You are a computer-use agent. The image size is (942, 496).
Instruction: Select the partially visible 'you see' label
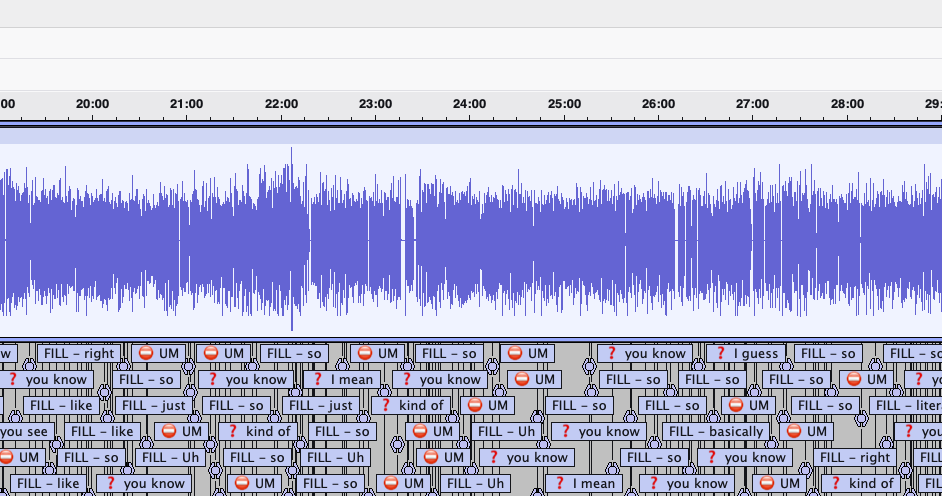point(24,432)
